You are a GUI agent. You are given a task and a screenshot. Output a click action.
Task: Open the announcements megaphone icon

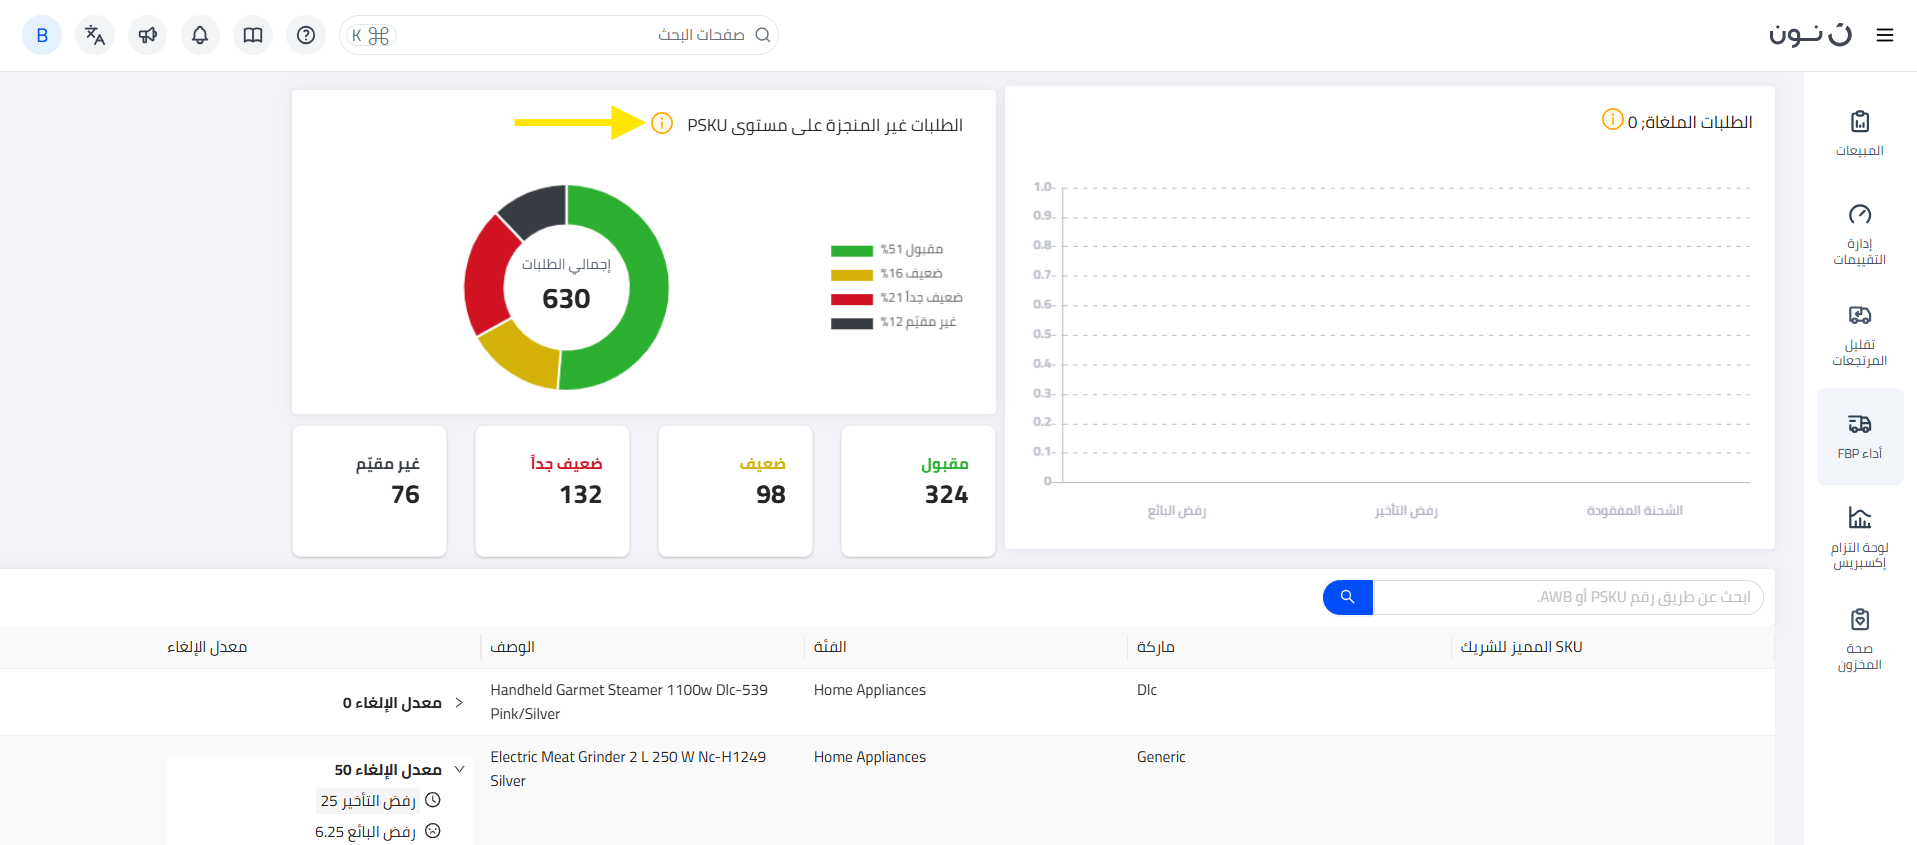(148, 36)
